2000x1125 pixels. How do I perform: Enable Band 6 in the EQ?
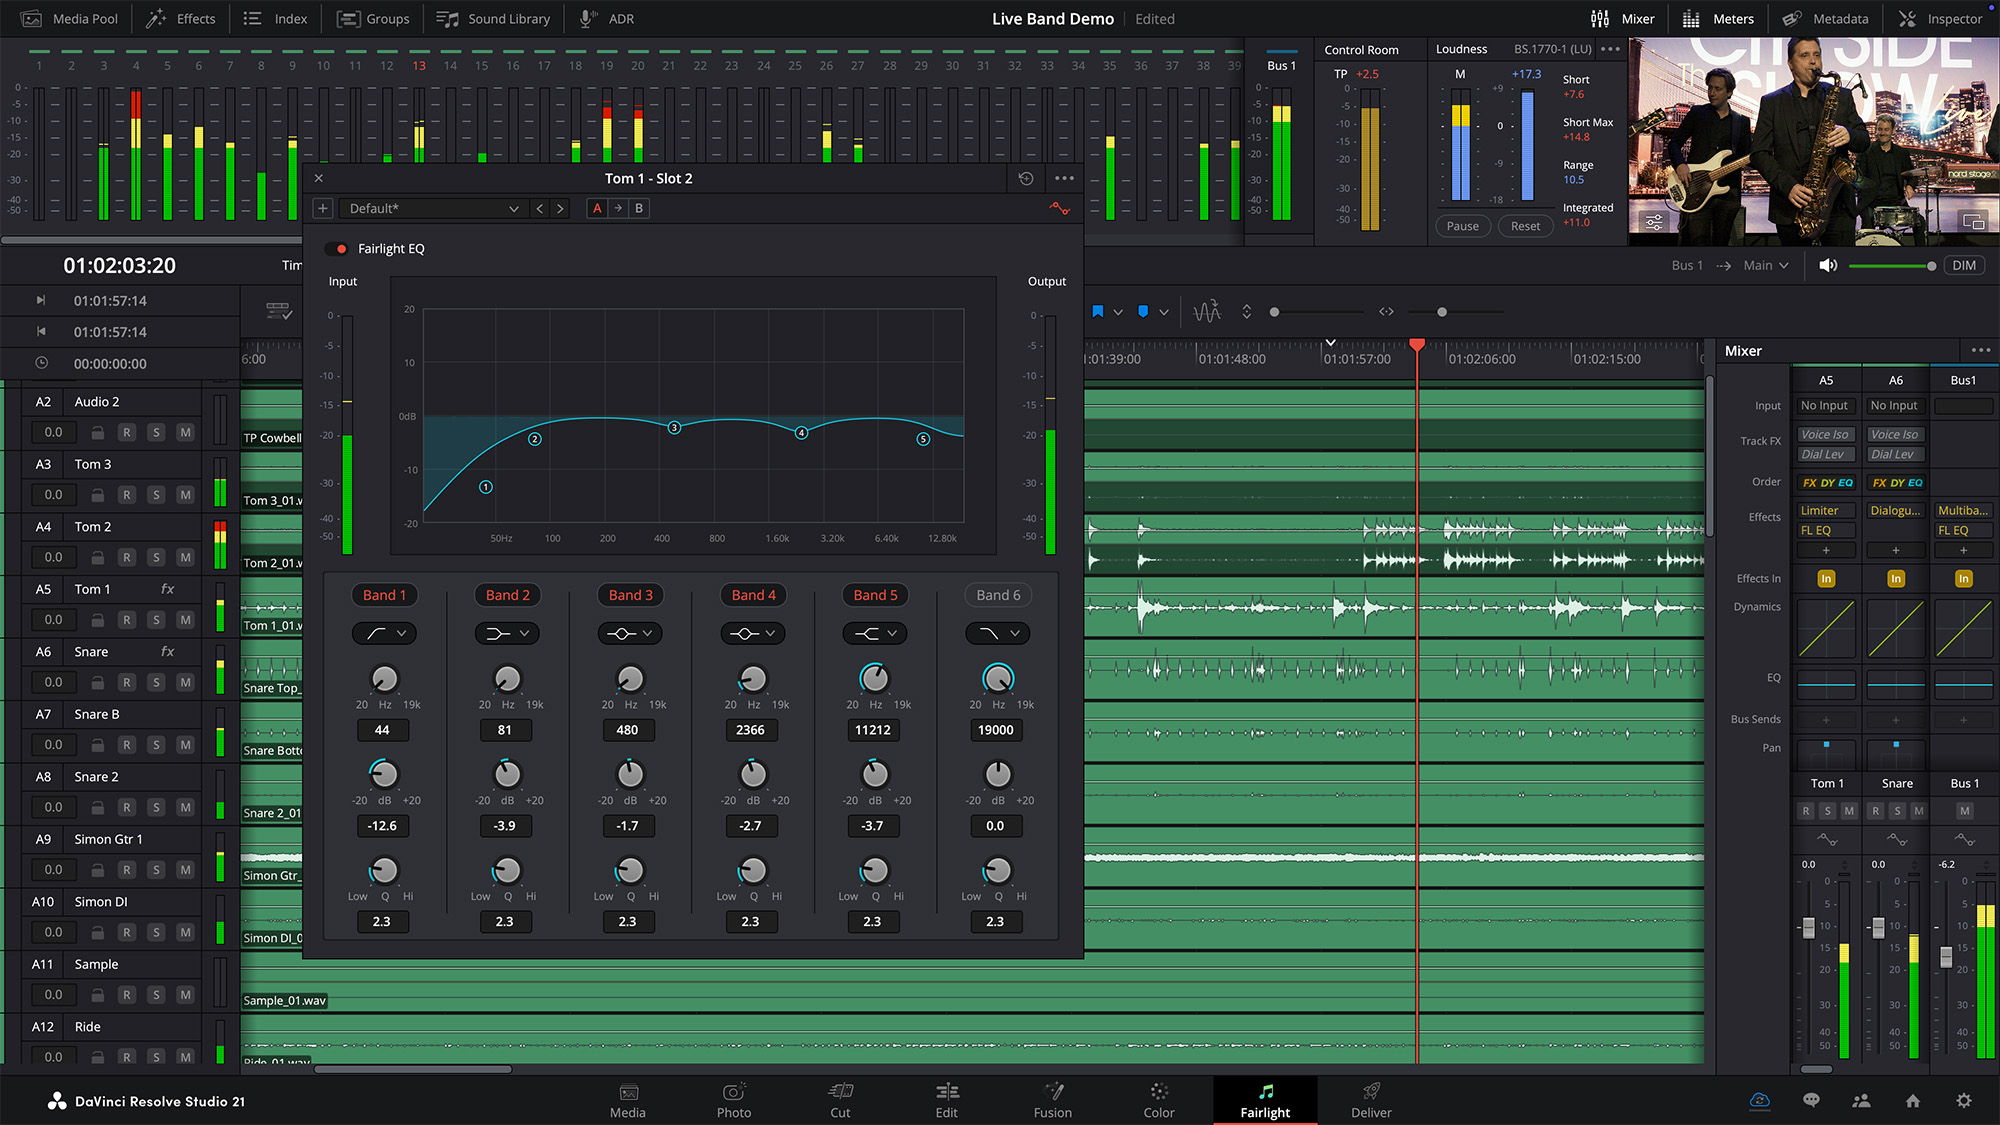(x=997, y=595)
